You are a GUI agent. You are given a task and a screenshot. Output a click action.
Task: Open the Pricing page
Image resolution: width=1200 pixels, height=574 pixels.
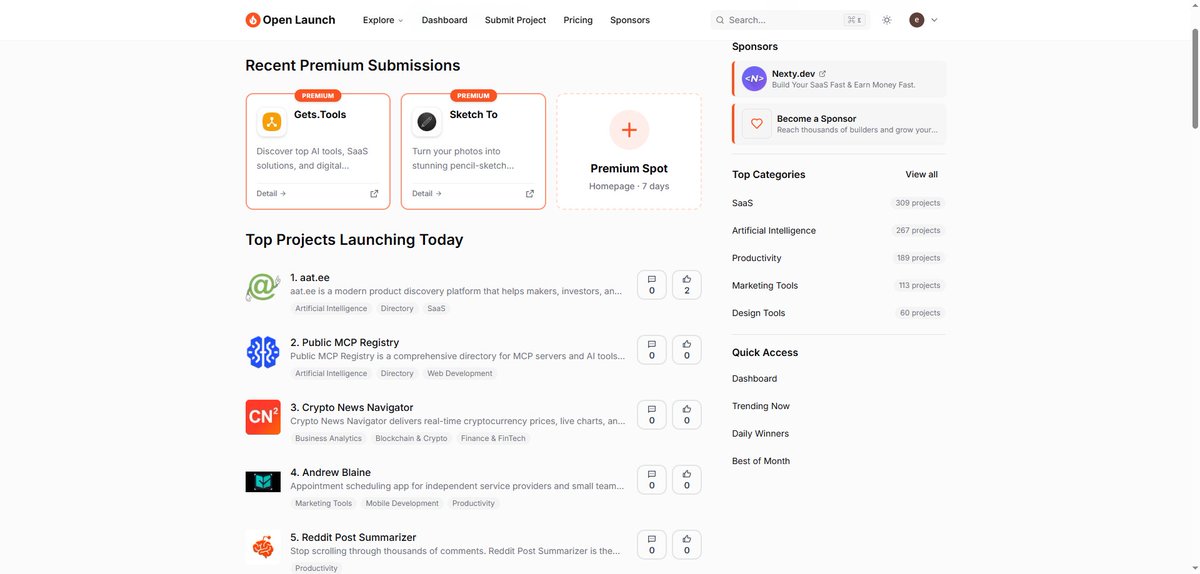[x=578, y=20]
